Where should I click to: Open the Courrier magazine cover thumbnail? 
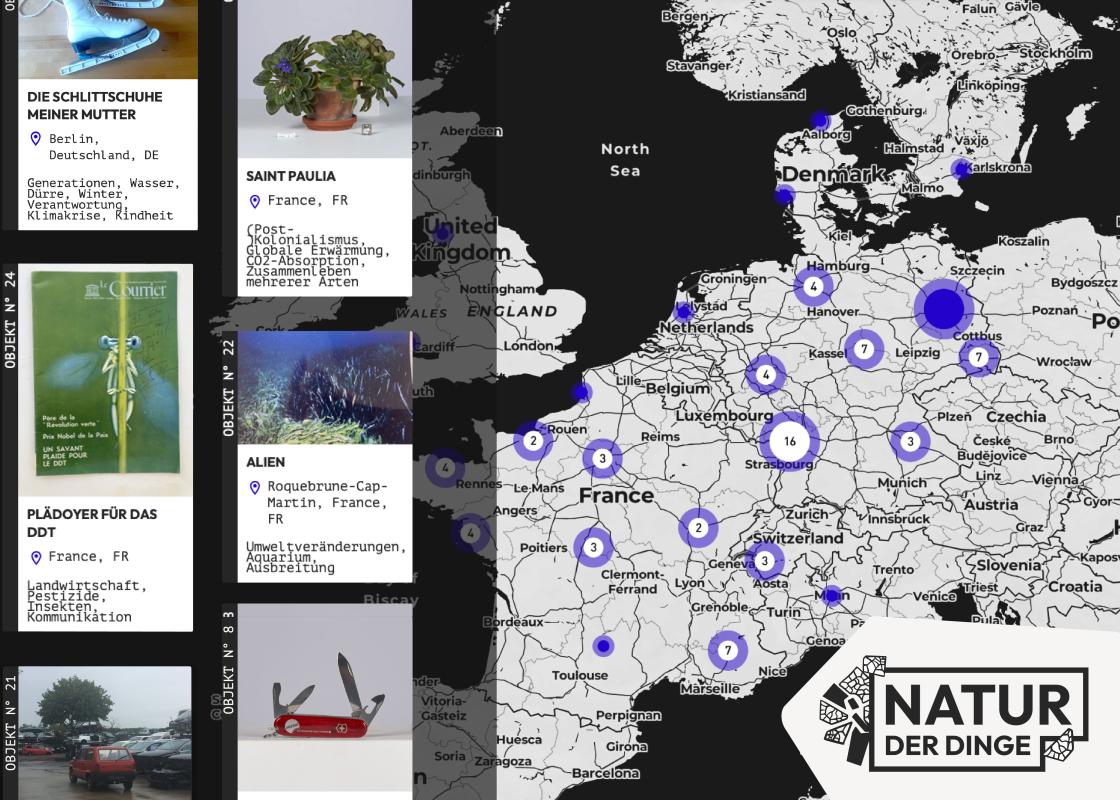pos(105,380)
